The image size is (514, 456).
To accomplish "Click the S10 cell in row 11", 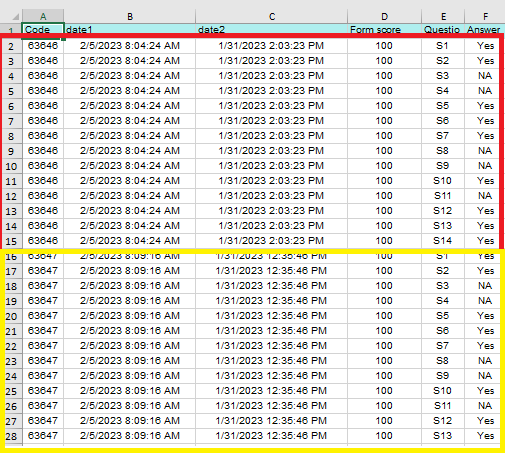I will (443, 181).
